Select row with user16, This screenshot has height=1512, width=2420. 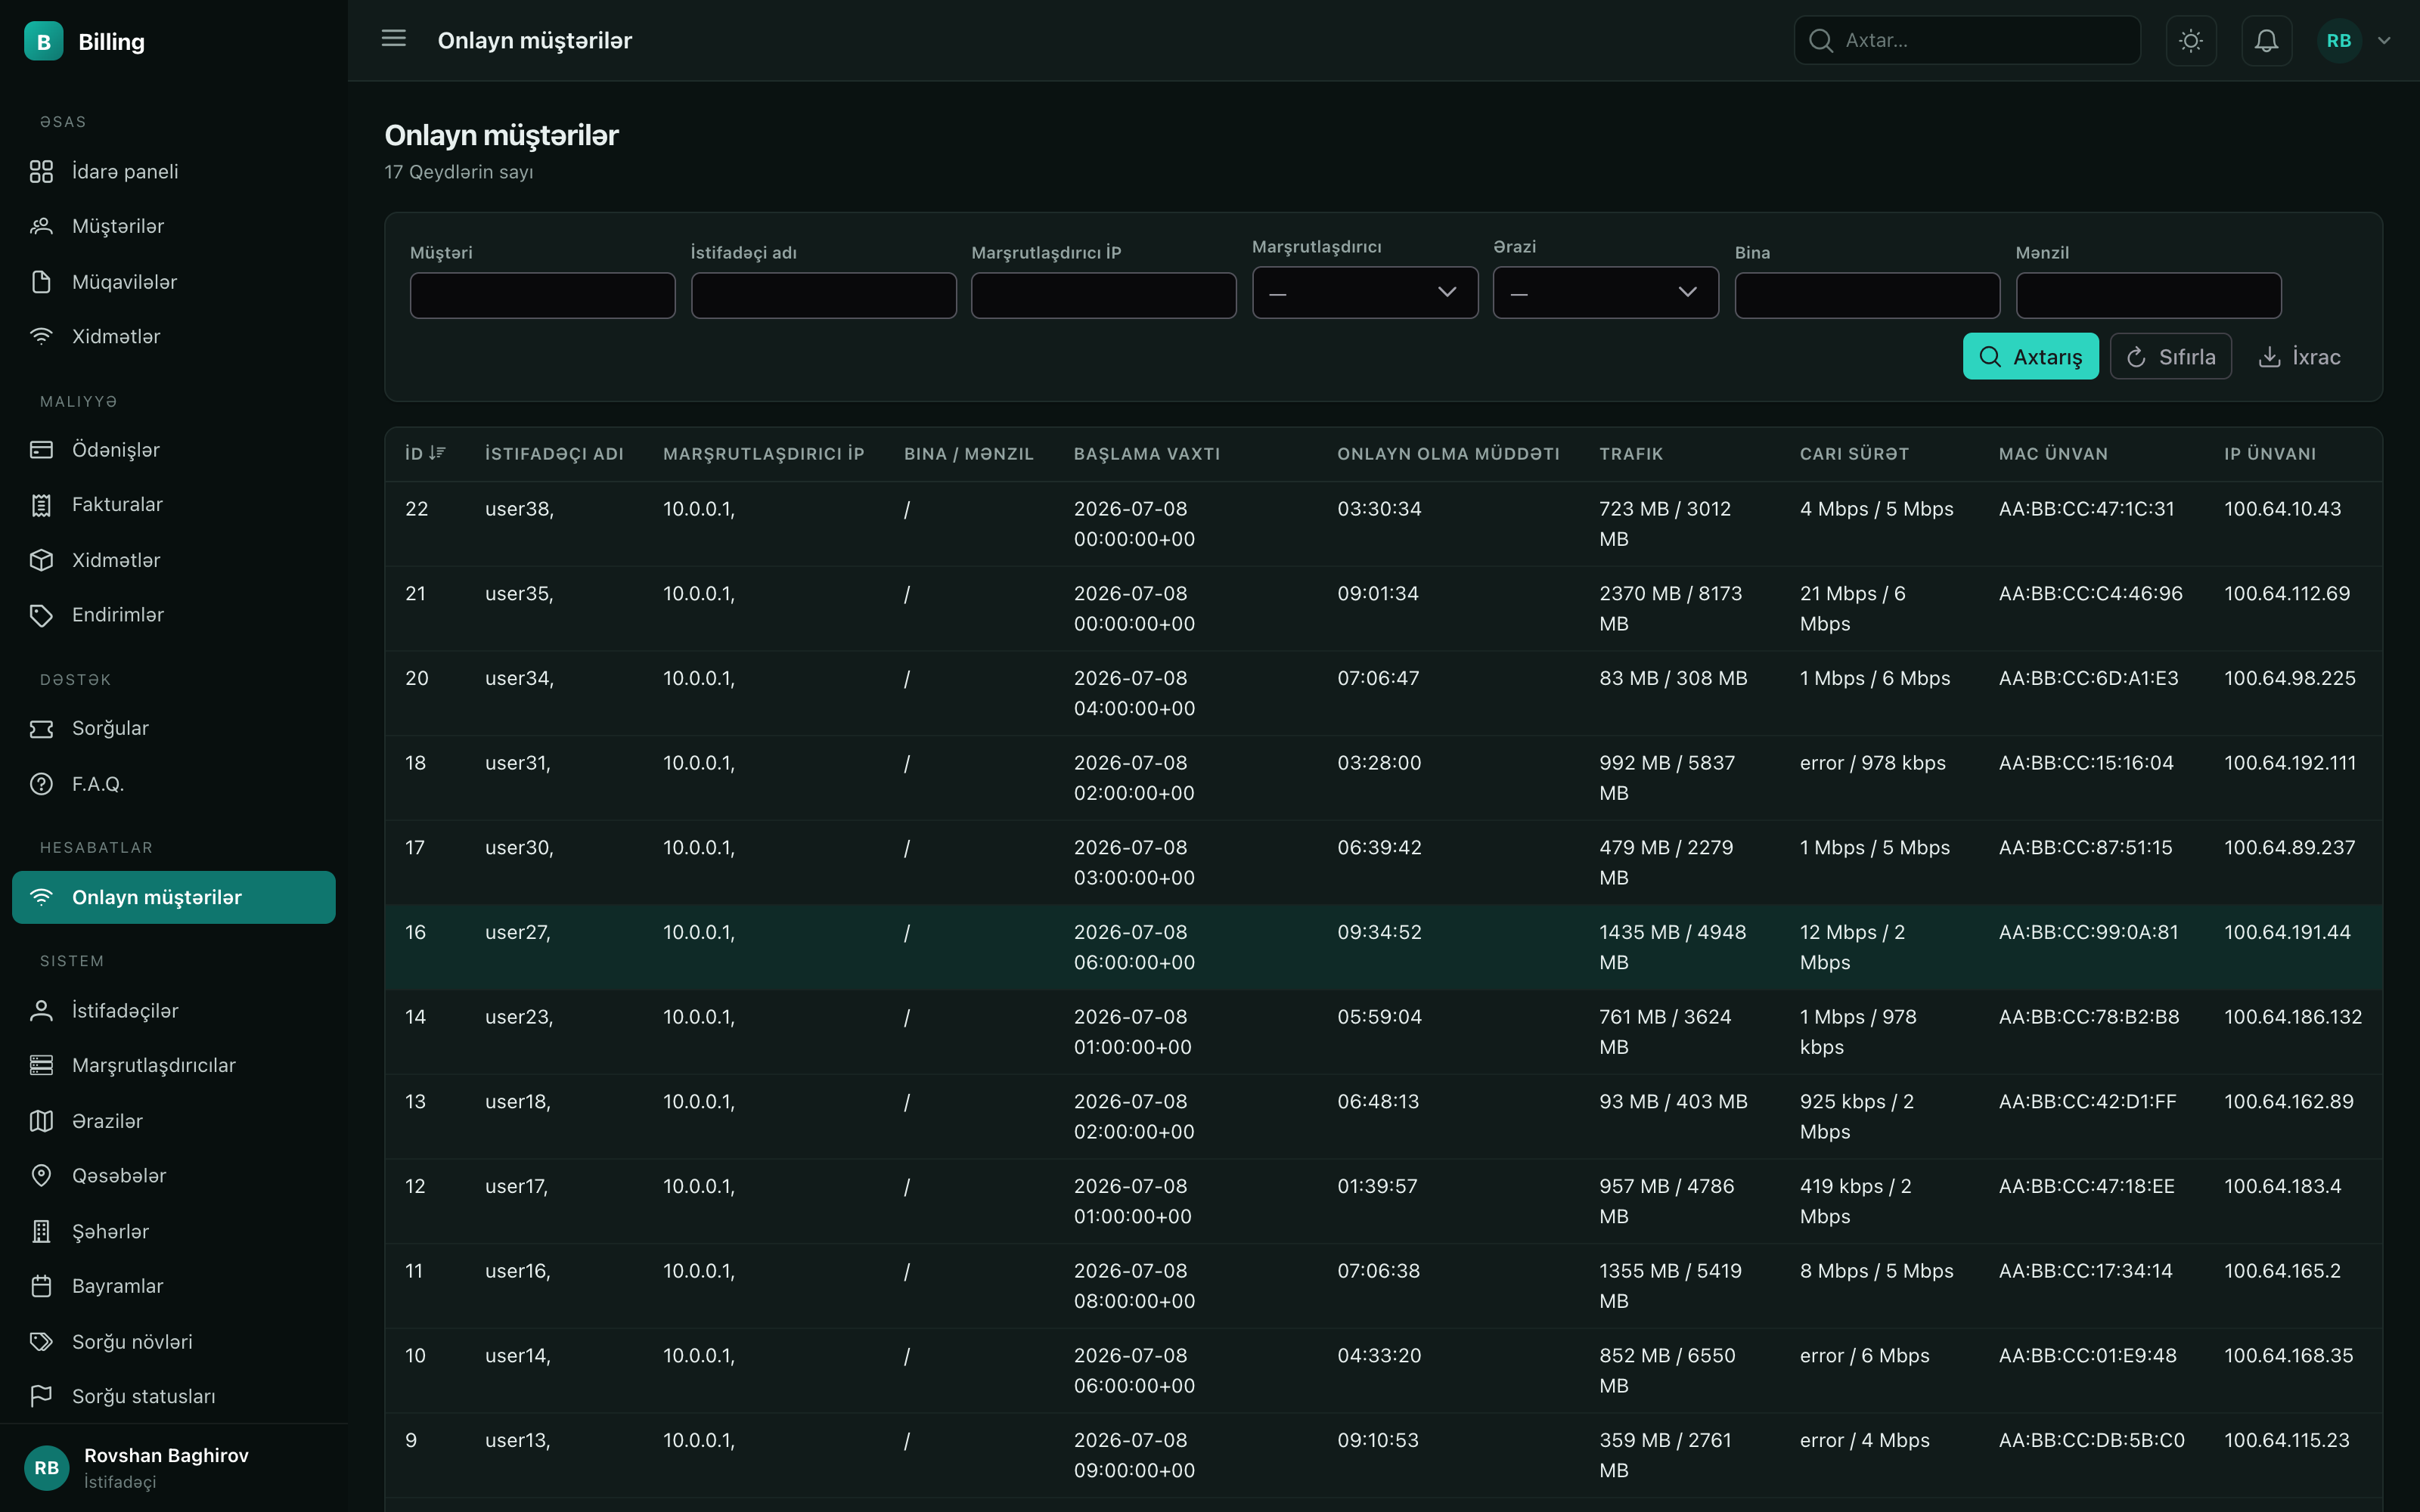[x=1383, y=1286]
